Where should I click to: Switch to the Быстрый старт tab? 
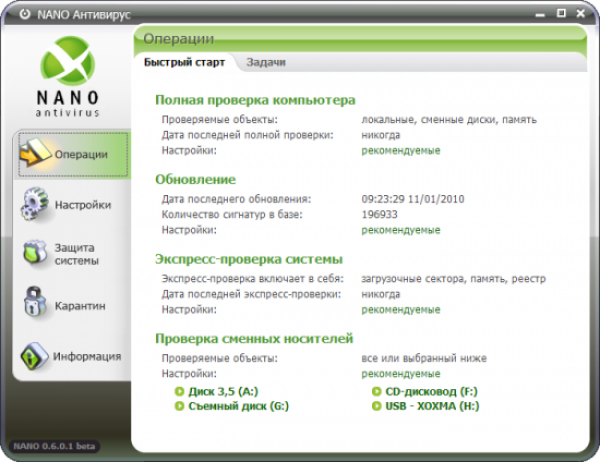tap(184, 62)
